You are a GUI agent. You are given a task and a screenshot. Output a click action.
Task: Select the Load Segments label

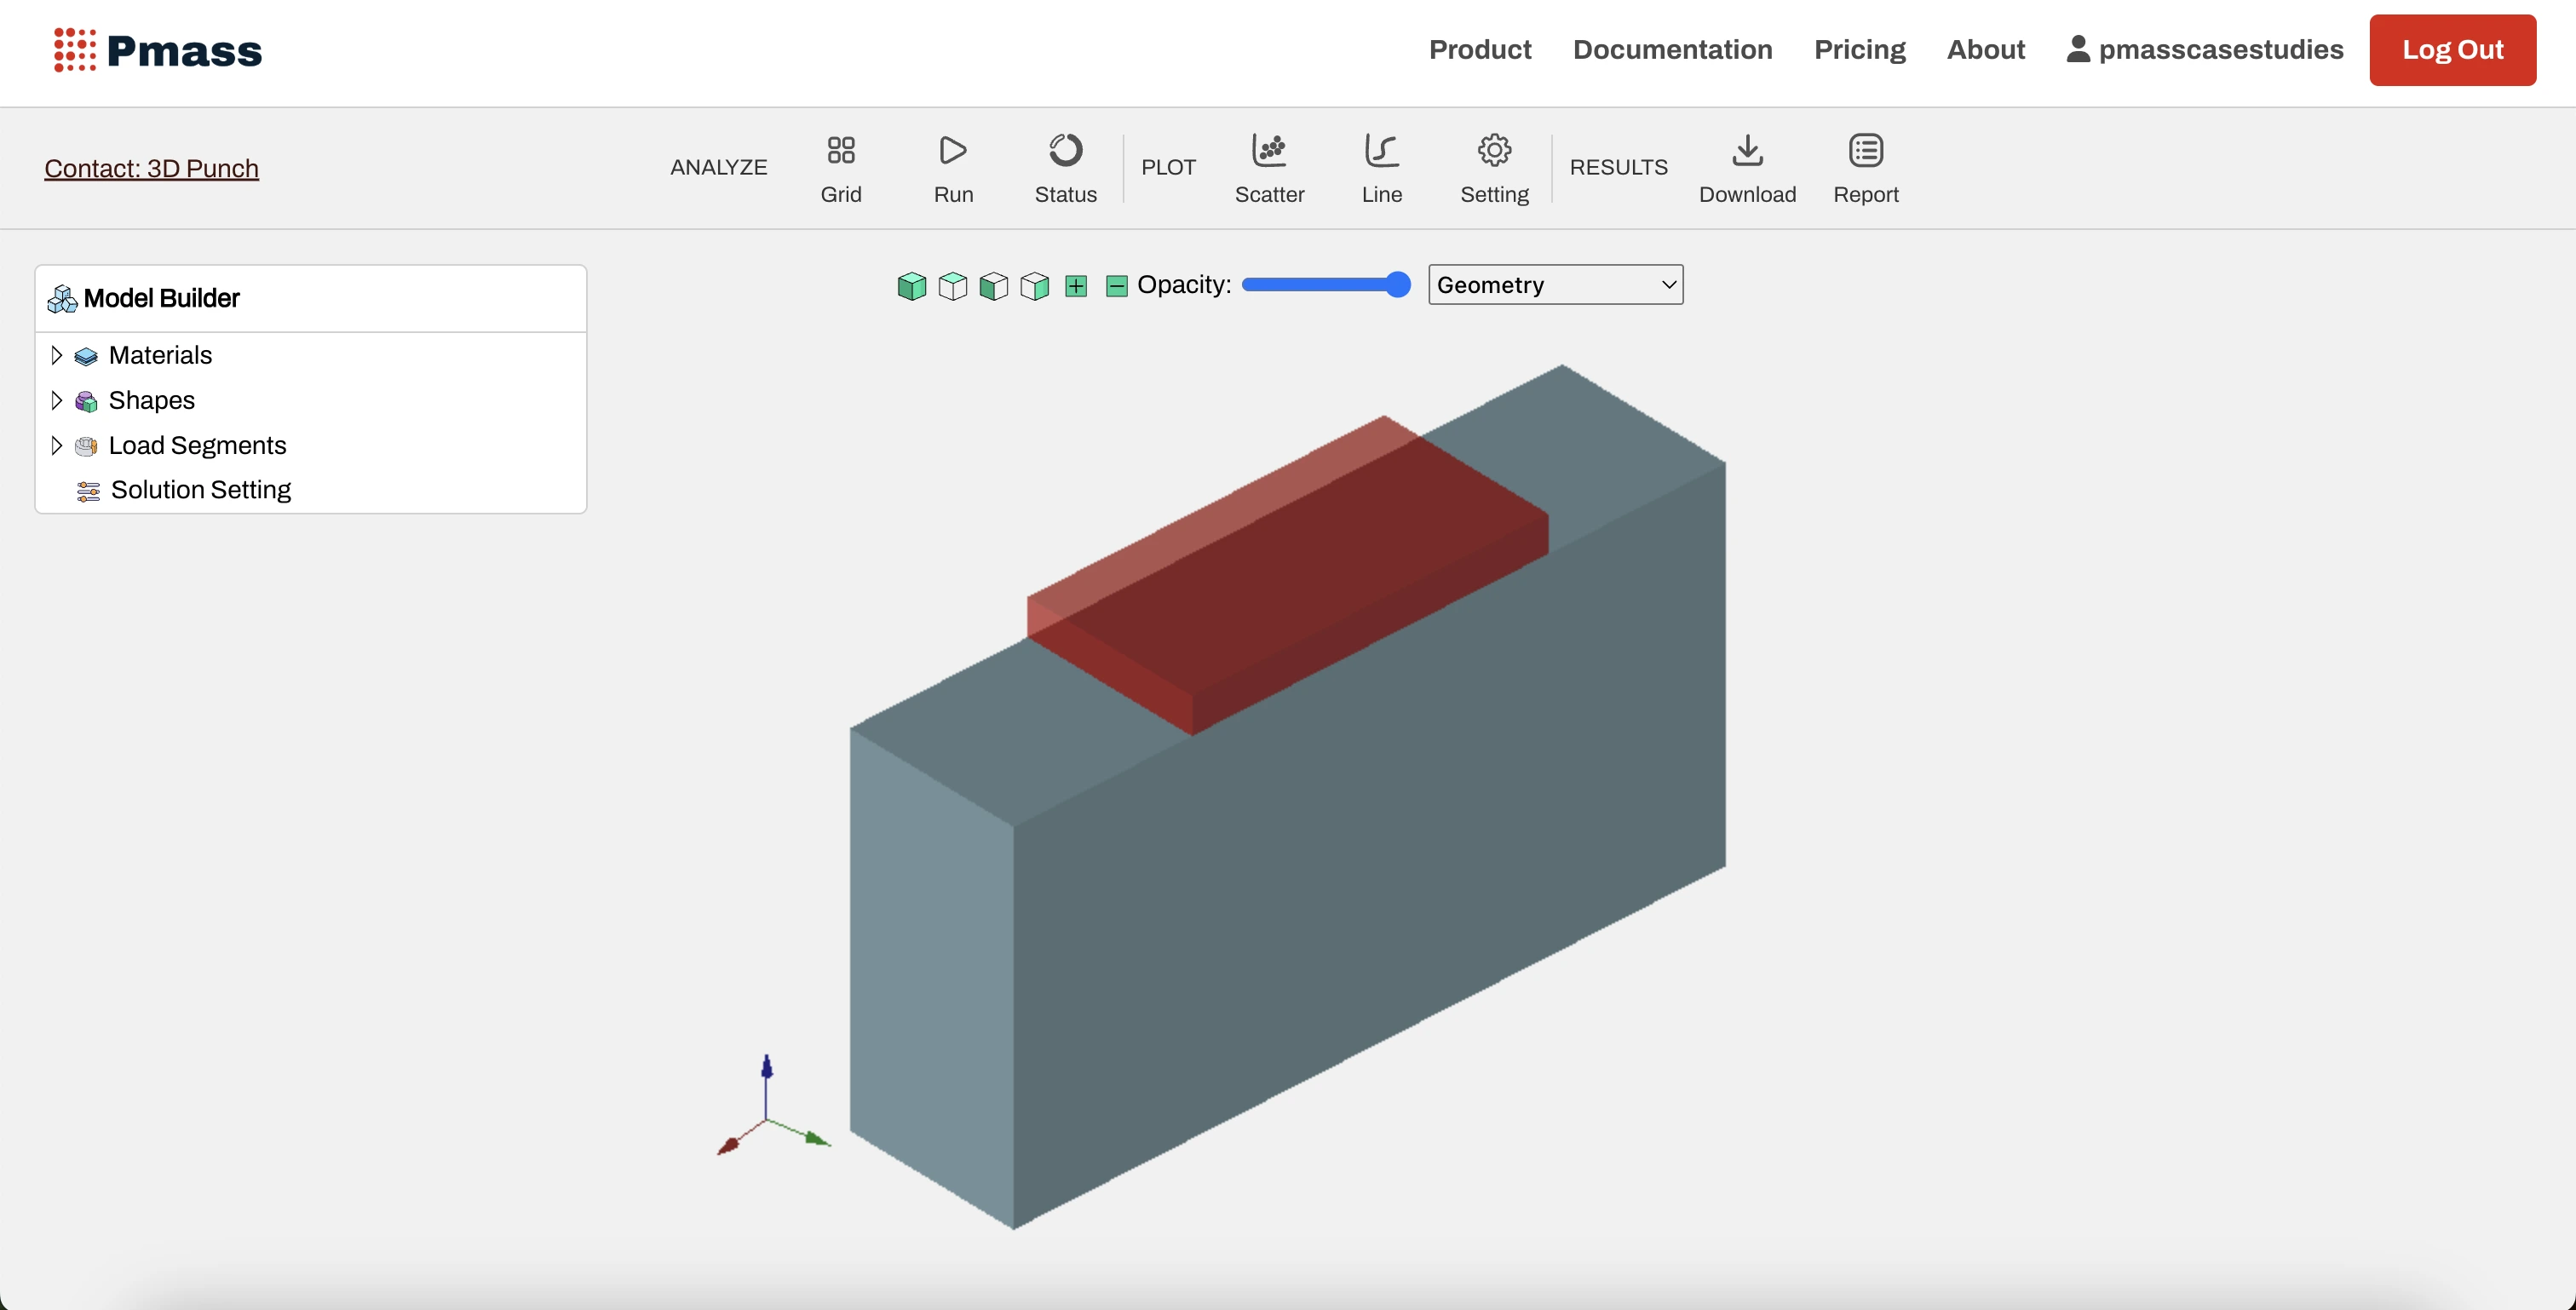point(197,445)
